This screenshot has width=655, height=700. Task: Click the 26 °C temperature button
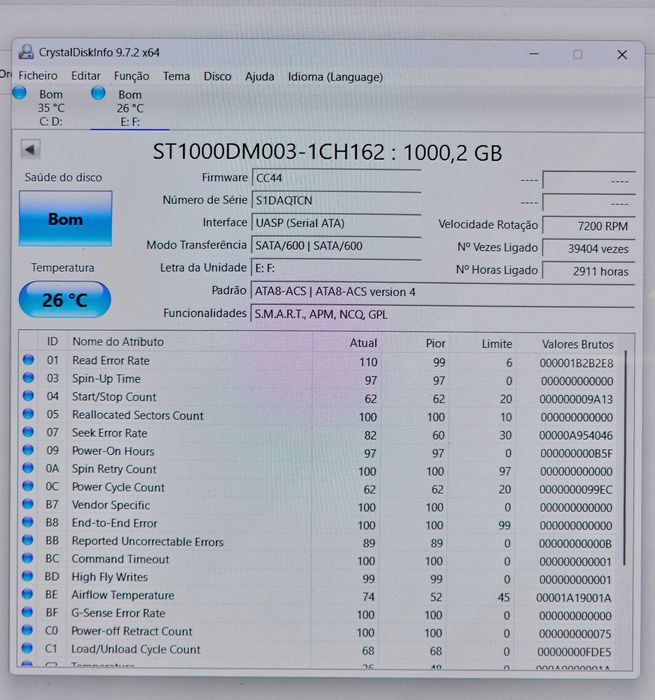coord(65,300)
